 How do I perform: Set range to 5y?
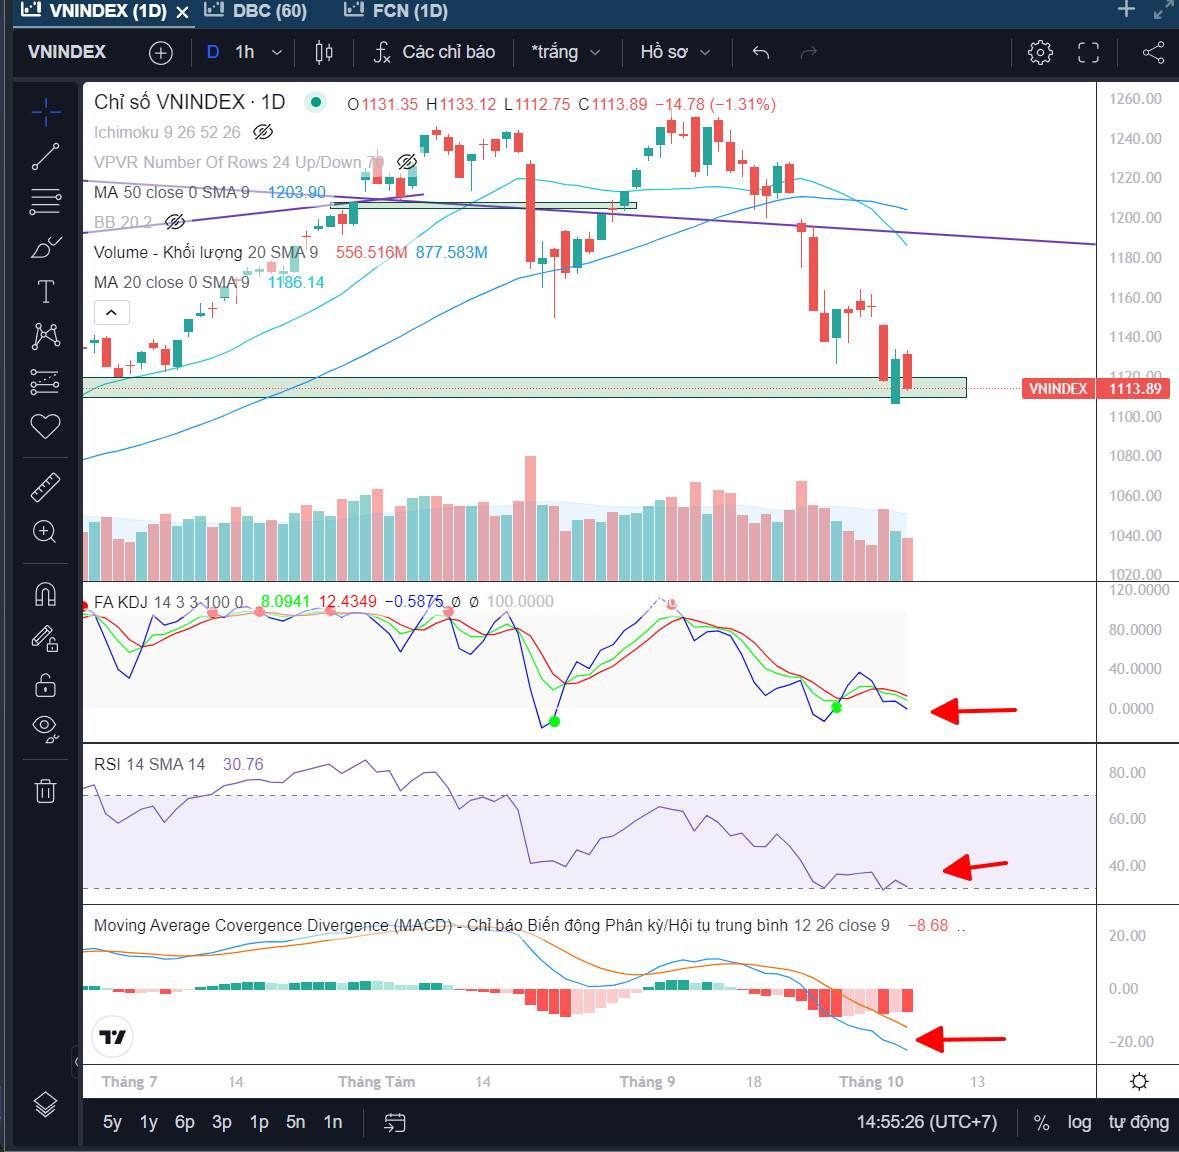coord(112,1123)
